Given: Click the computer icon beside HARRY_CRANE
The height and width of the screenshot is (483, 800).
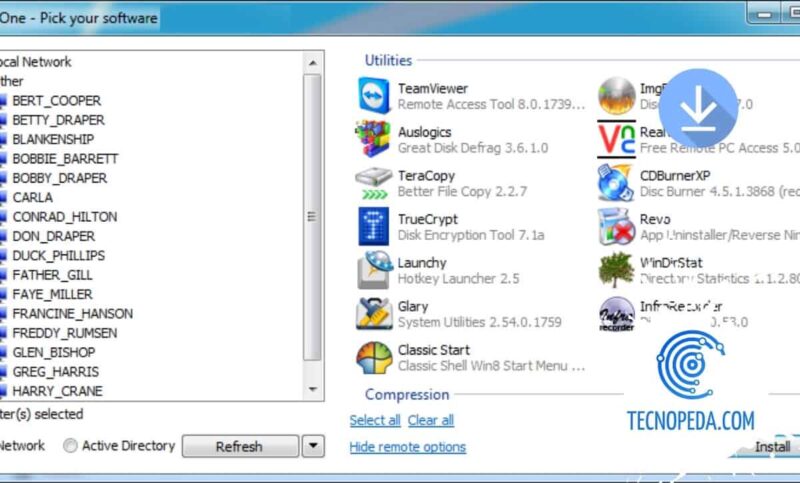Looking at the screenshot, I should tap(3, 392).
